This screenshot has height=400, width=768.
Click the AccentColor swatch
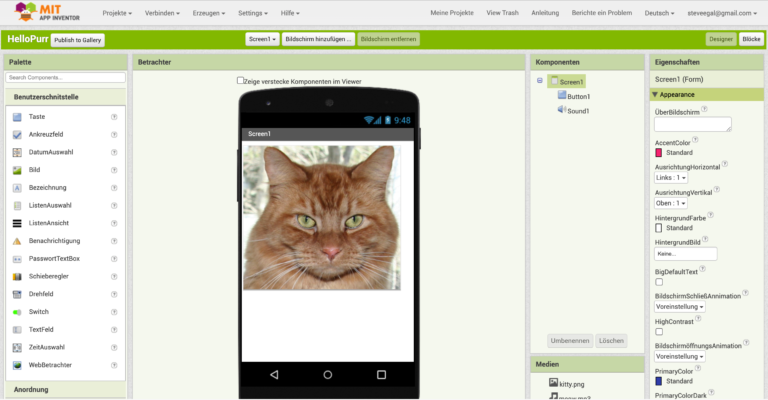(x=659, y=153)
